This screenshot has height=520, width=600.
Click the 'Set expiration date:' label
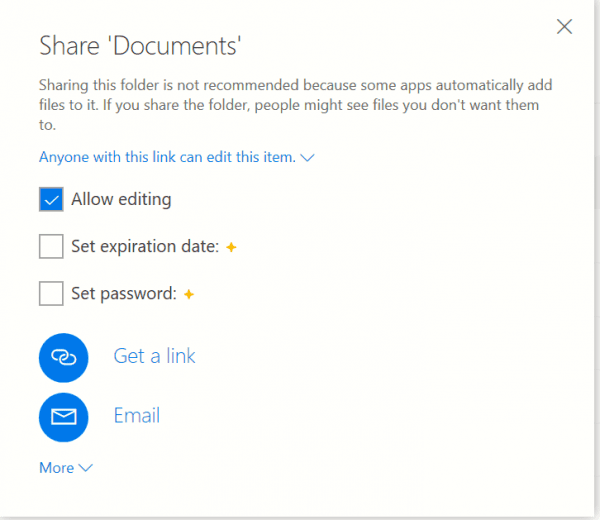click(x=145, y=247)
